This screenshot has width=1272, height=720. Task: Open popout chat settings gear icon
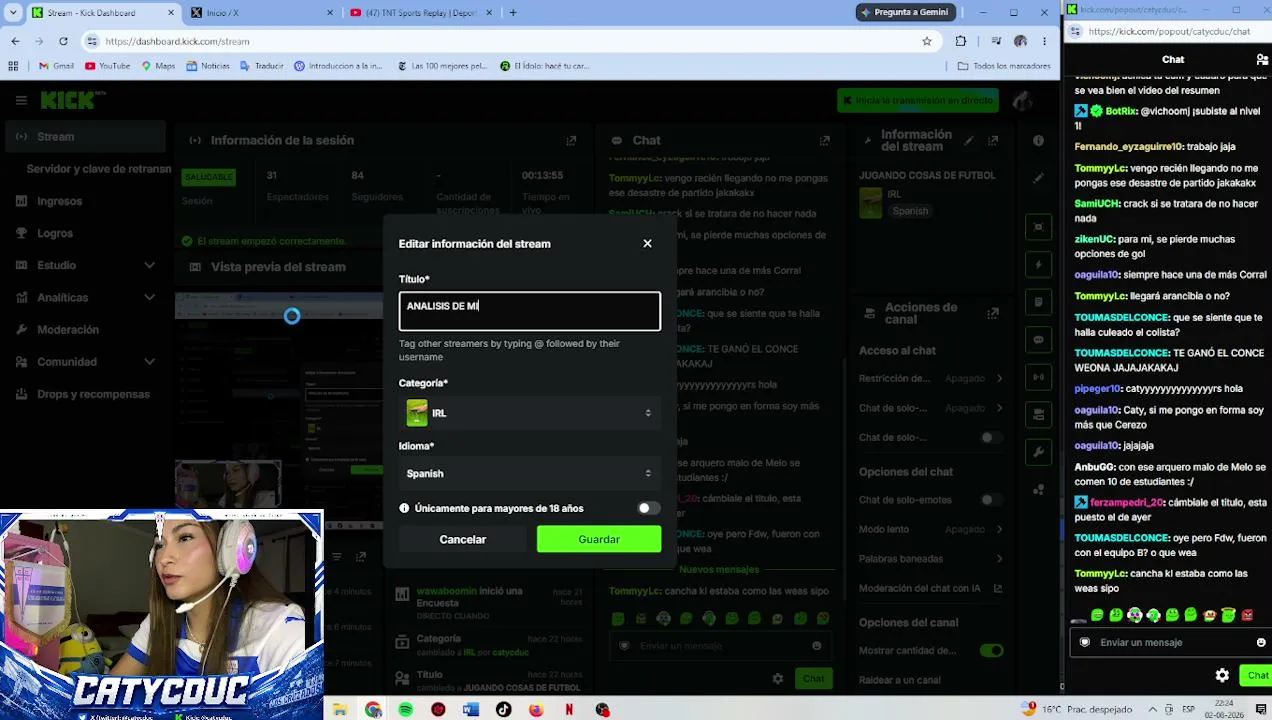coord(1222,675)
